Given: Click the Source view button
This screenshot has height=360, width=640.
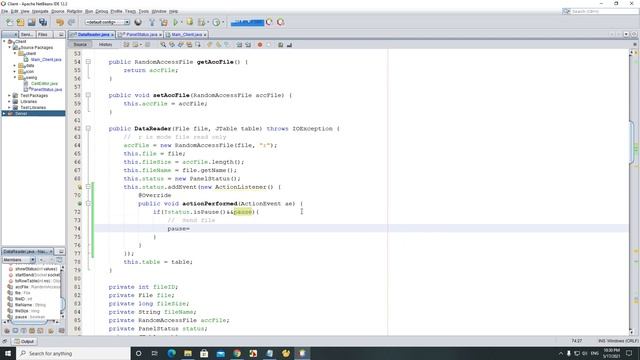Looking at the screenshot, I should [80, 44].
